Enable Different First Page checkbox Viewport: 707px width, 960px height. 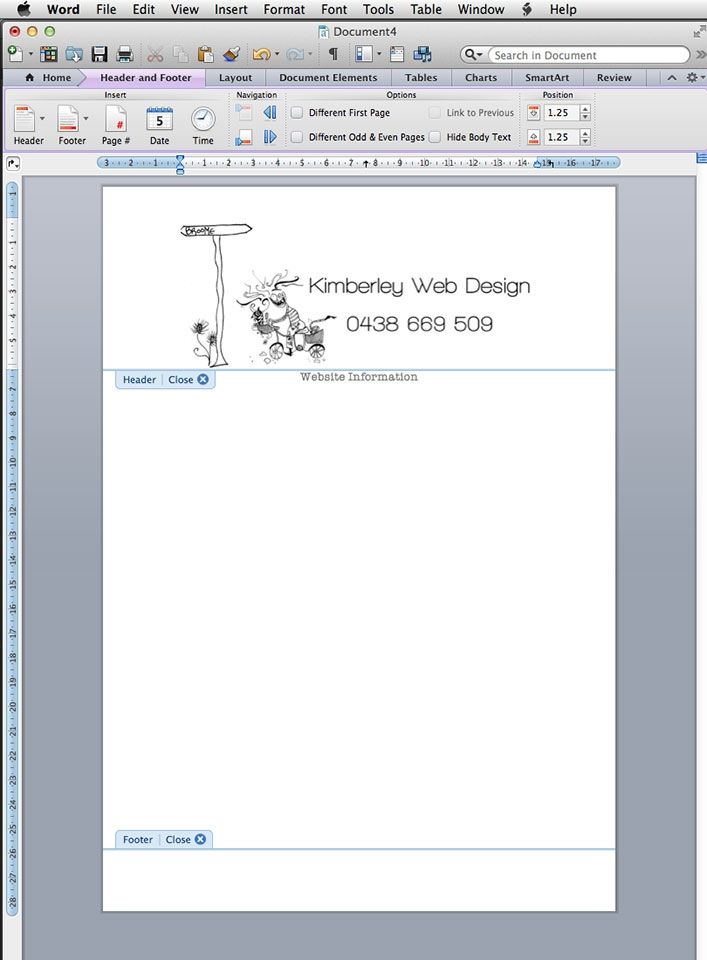(296, 113)
